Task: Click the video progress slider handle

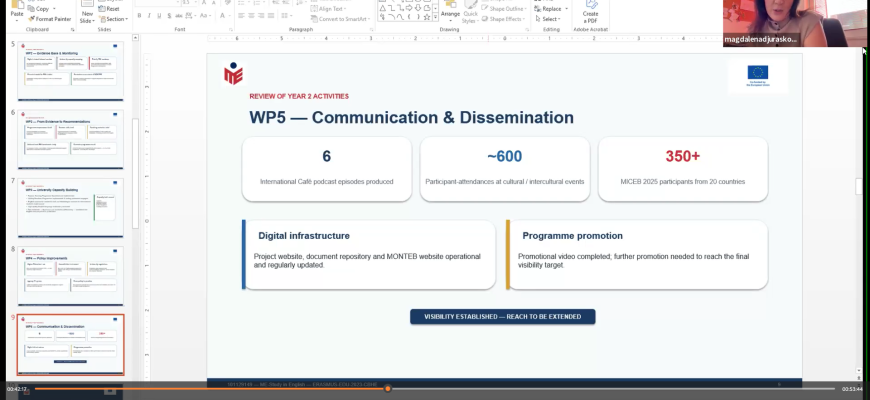Action: (387, 388)
